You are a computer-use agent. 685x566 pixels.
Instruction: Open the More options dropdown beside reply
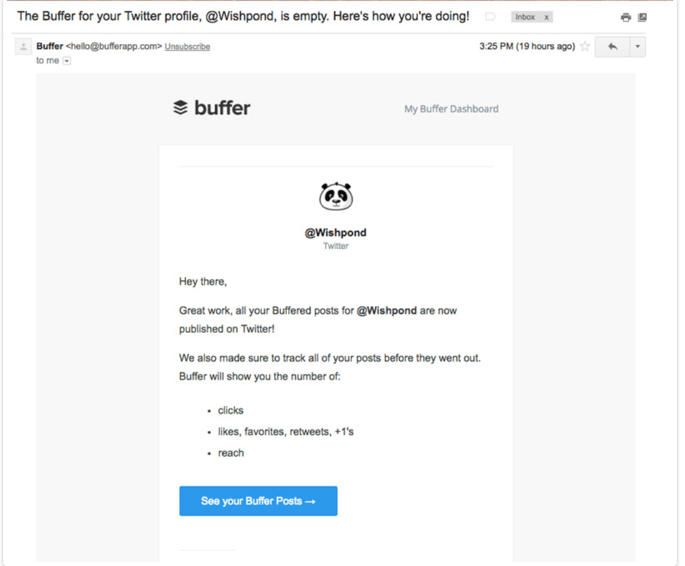[x=637, y=46]
